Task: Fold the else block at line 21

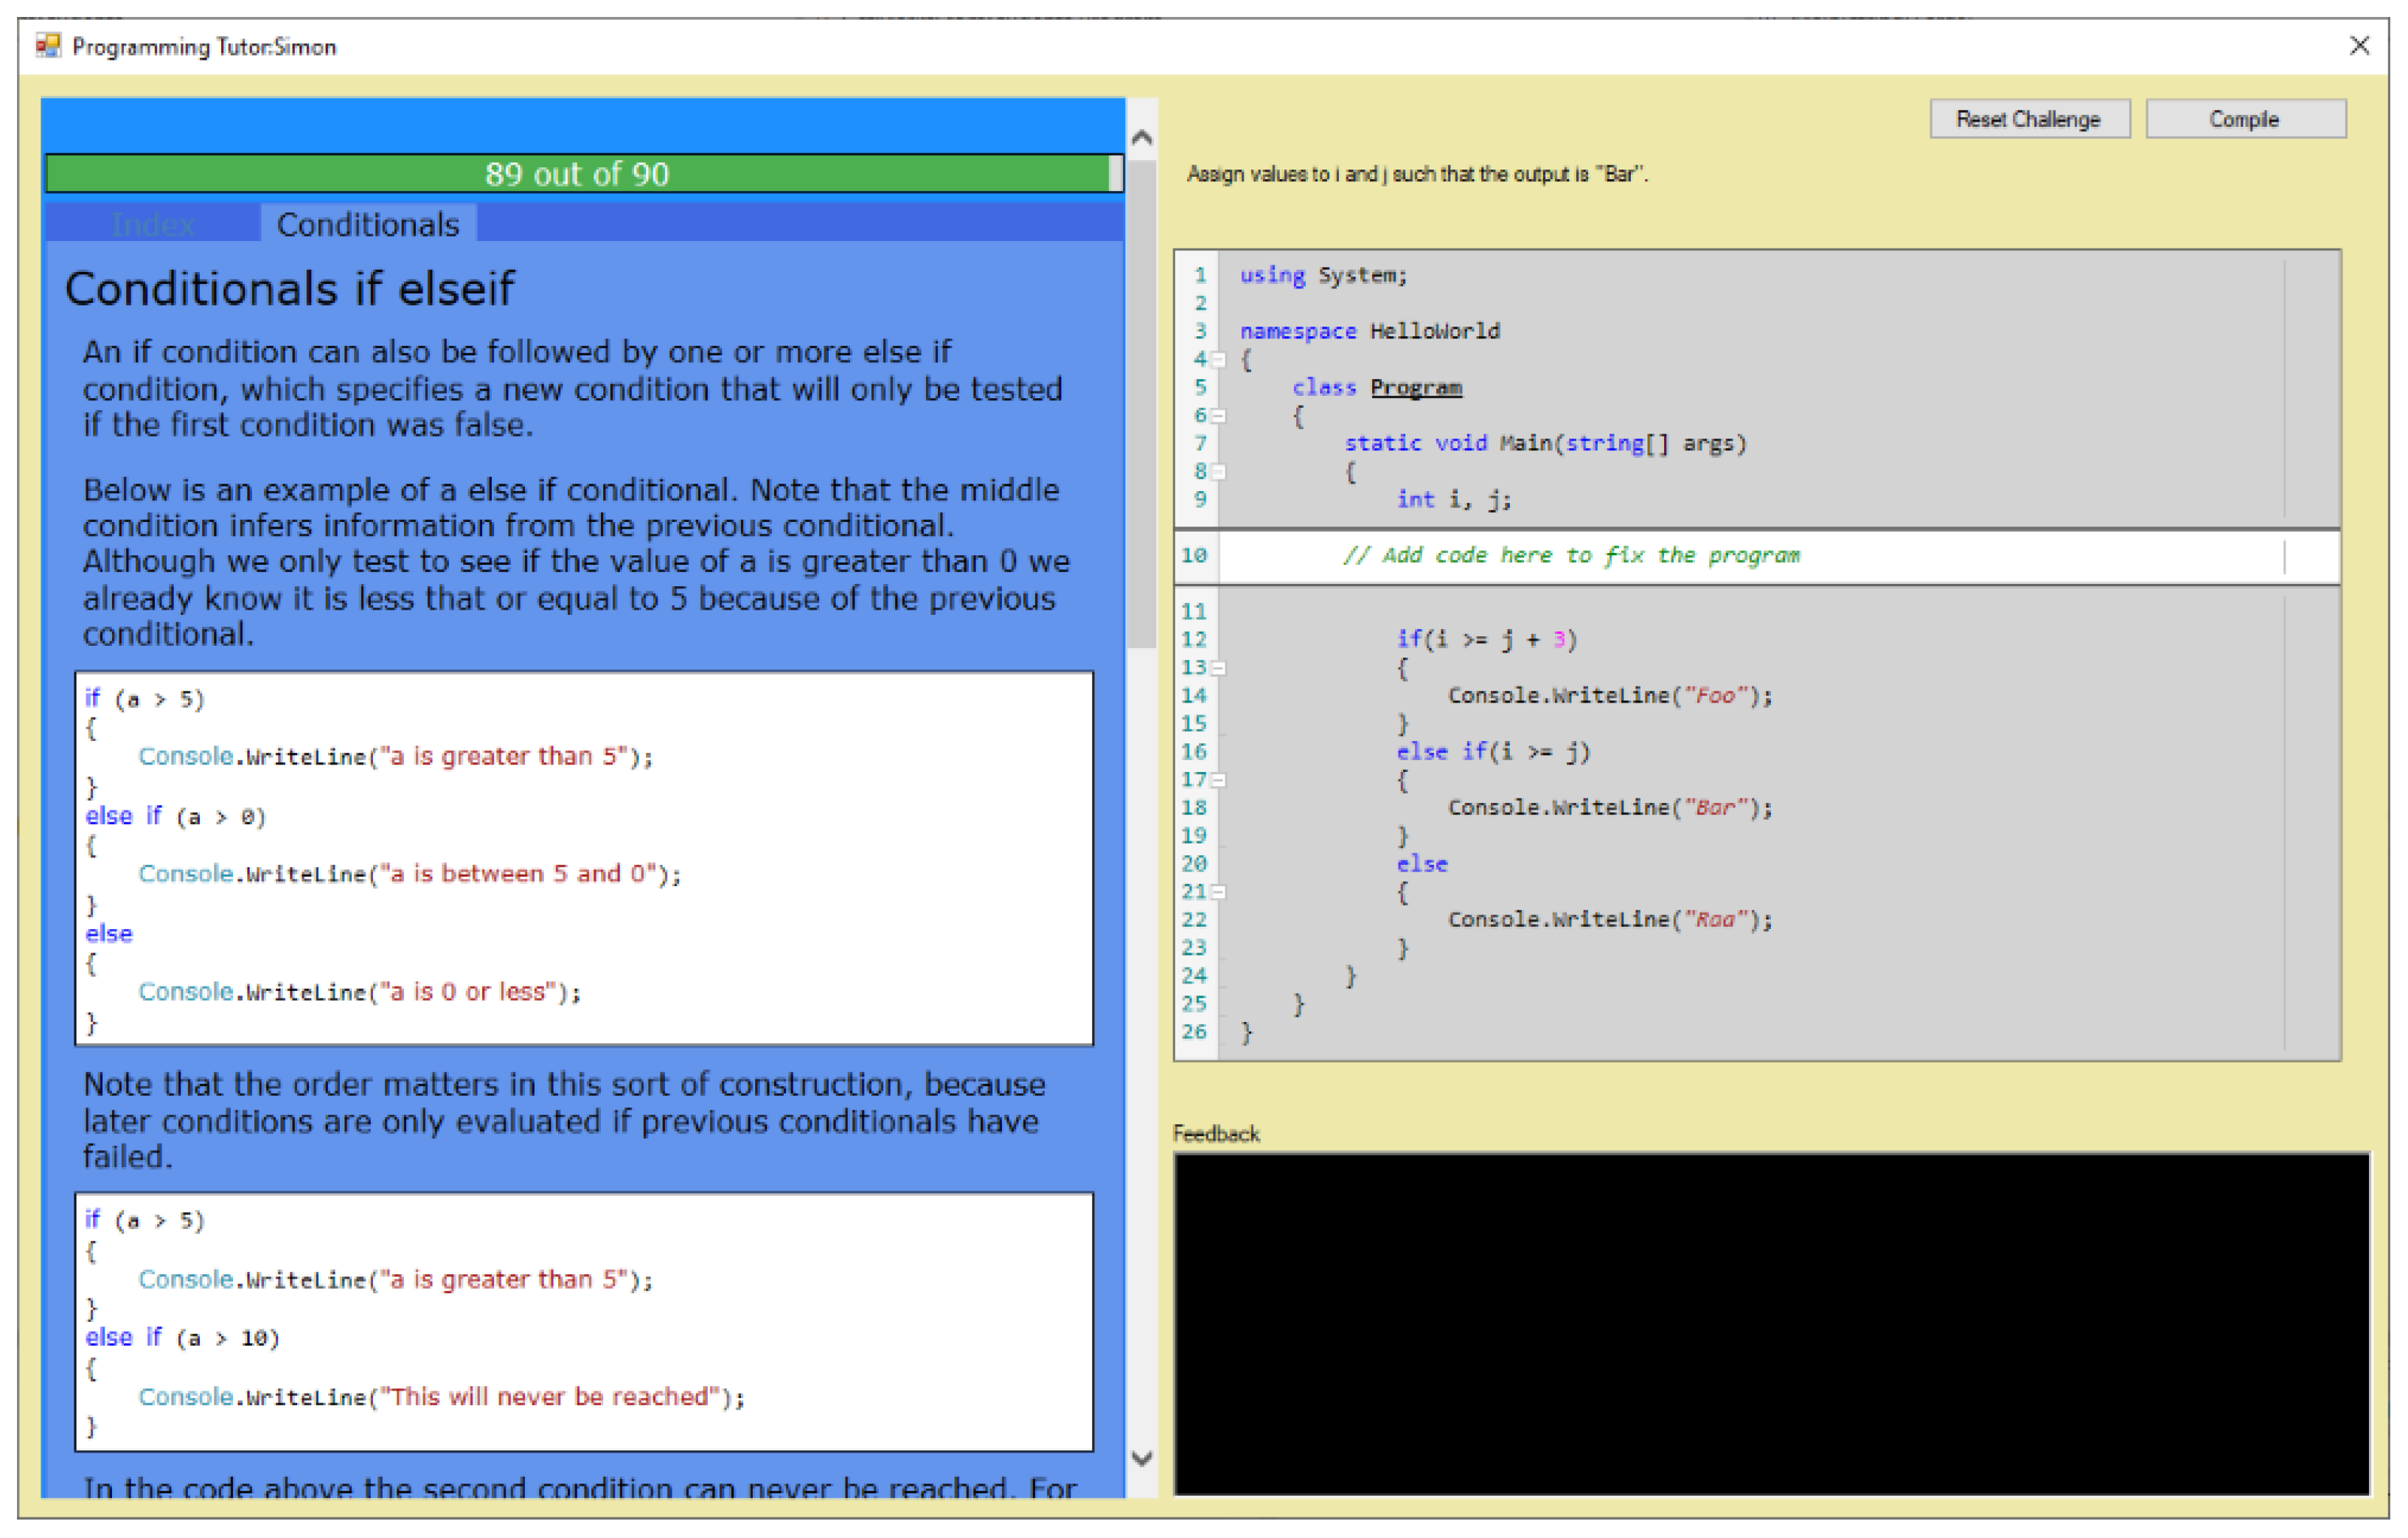Action: point(1218,892)
